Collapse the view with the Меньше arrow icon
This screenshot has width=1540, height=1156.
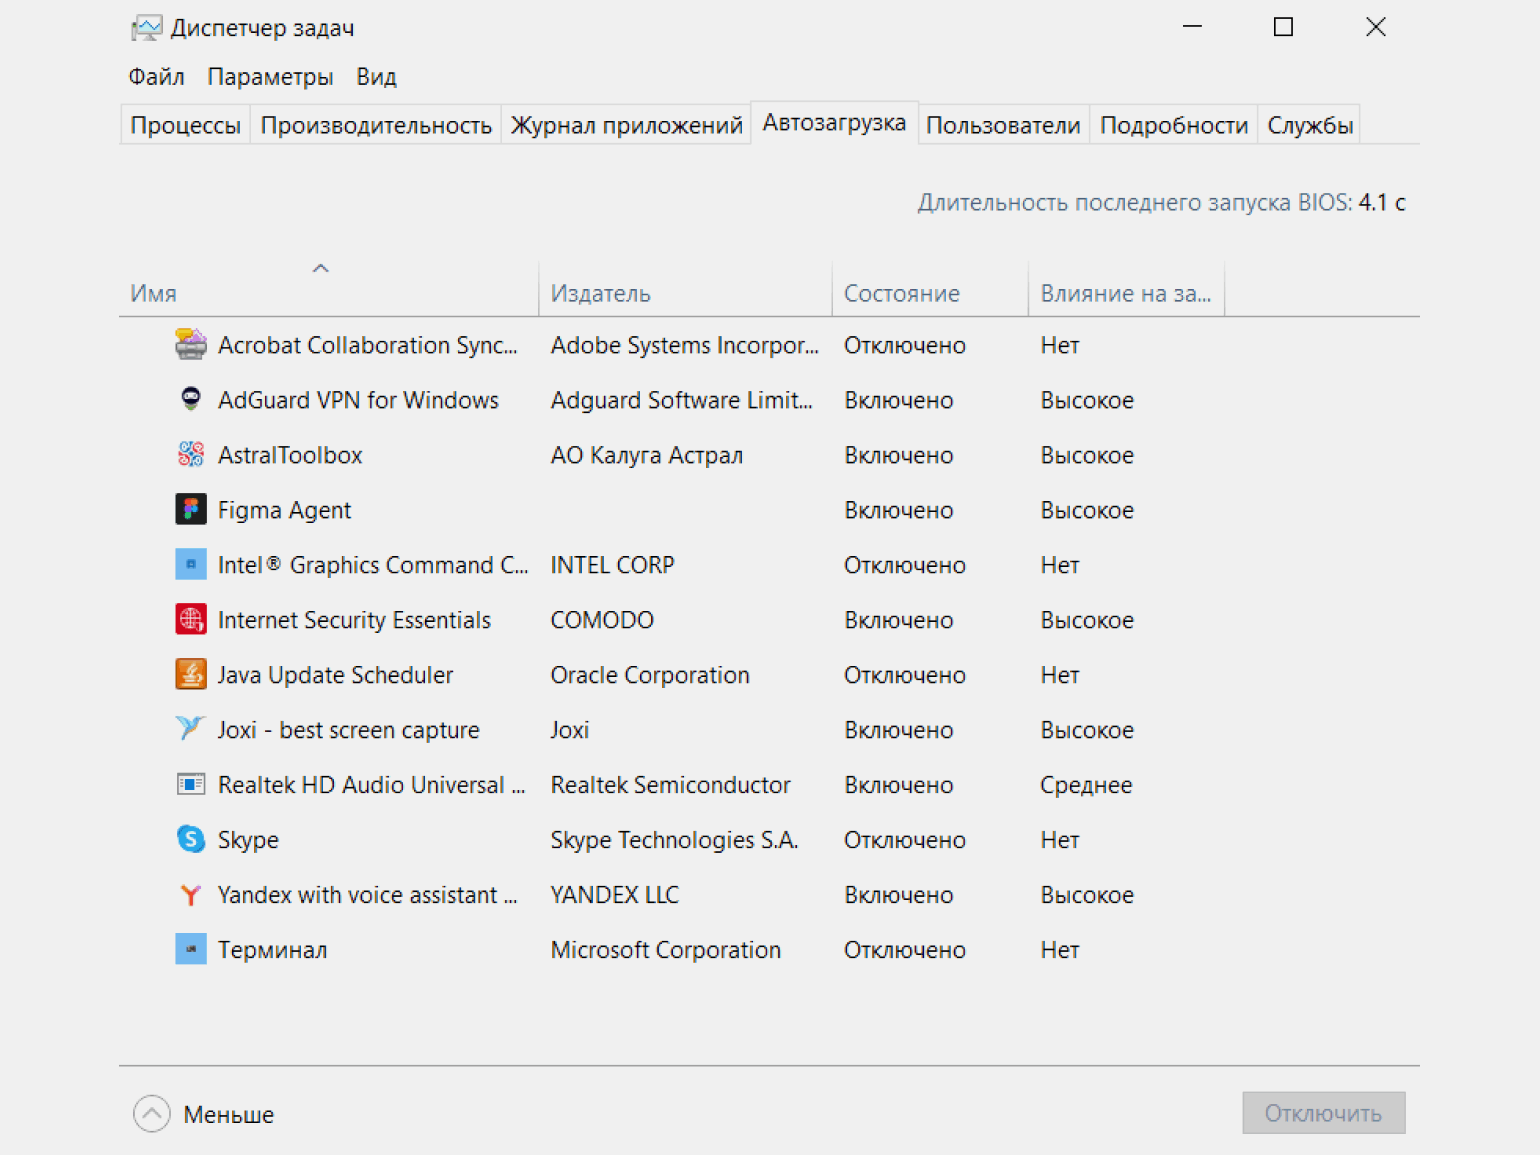pyautogui.click(x=152, y=1114)
